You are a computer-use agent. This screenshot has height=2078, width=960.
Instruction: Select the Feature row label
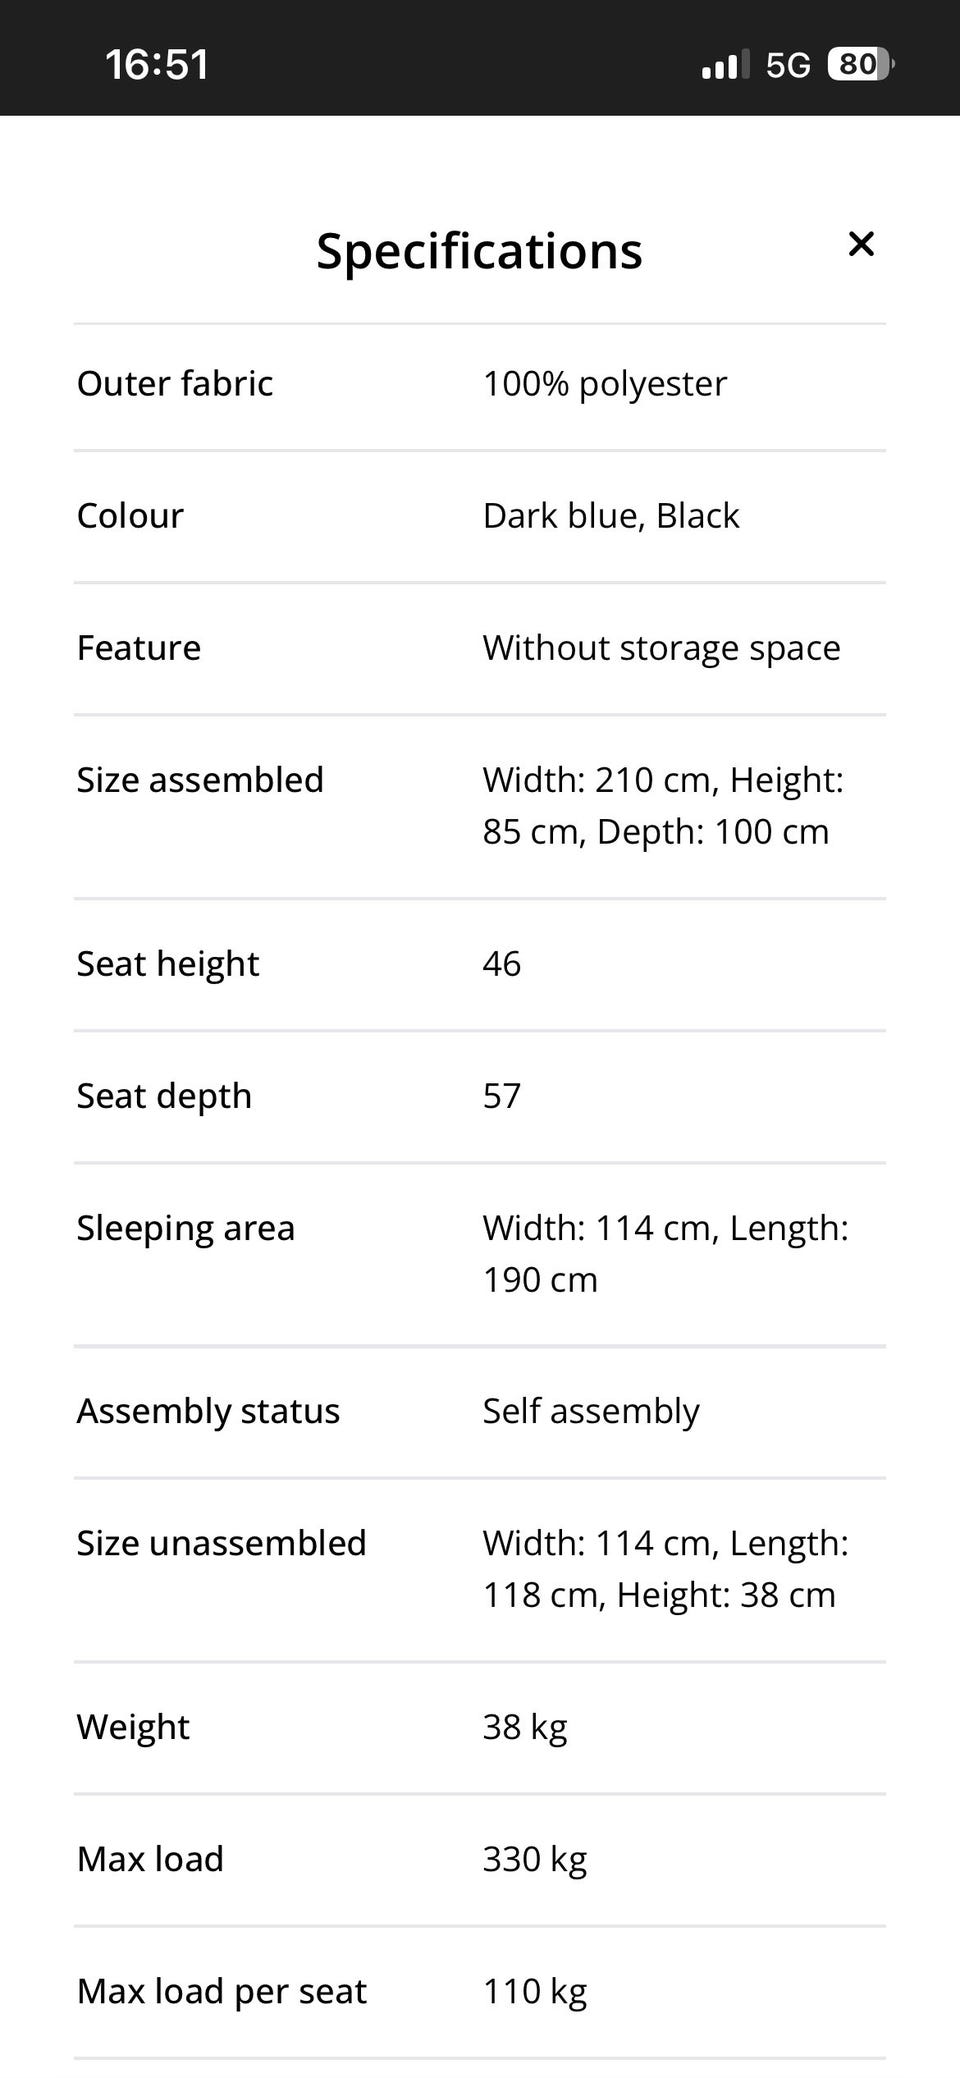tap(139, 648)
